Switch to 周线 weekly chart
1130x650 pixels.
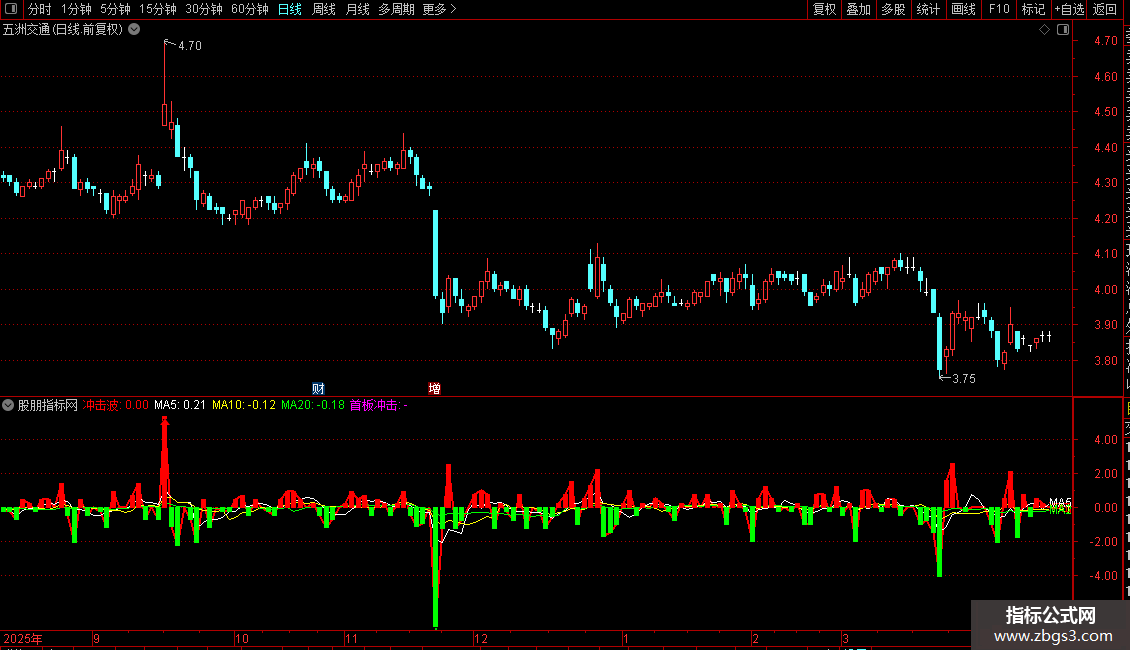[324, 9]
